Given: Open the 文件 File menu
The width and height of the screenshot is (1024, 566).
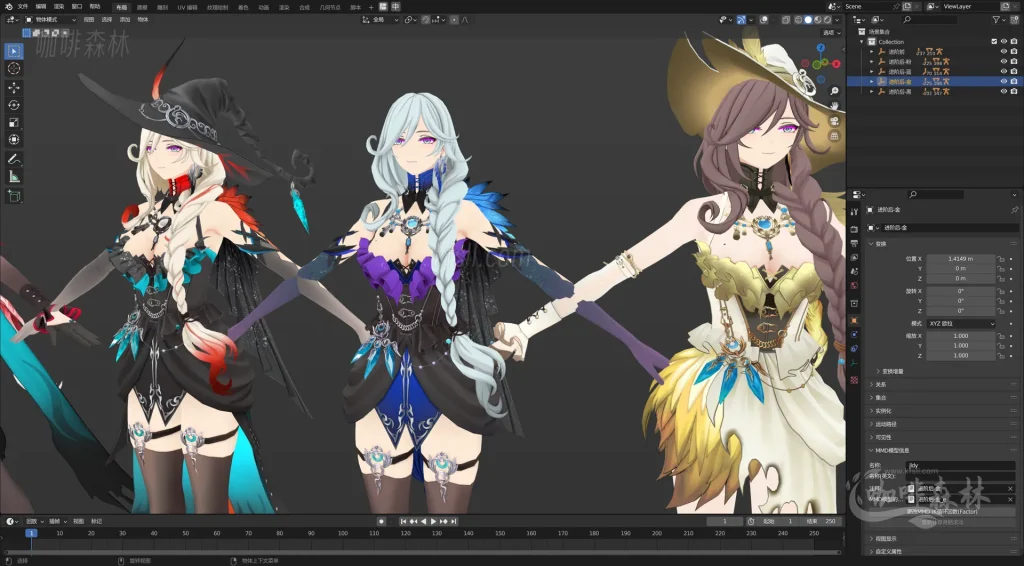Looking at the screenshot, I should coord(23,7).
